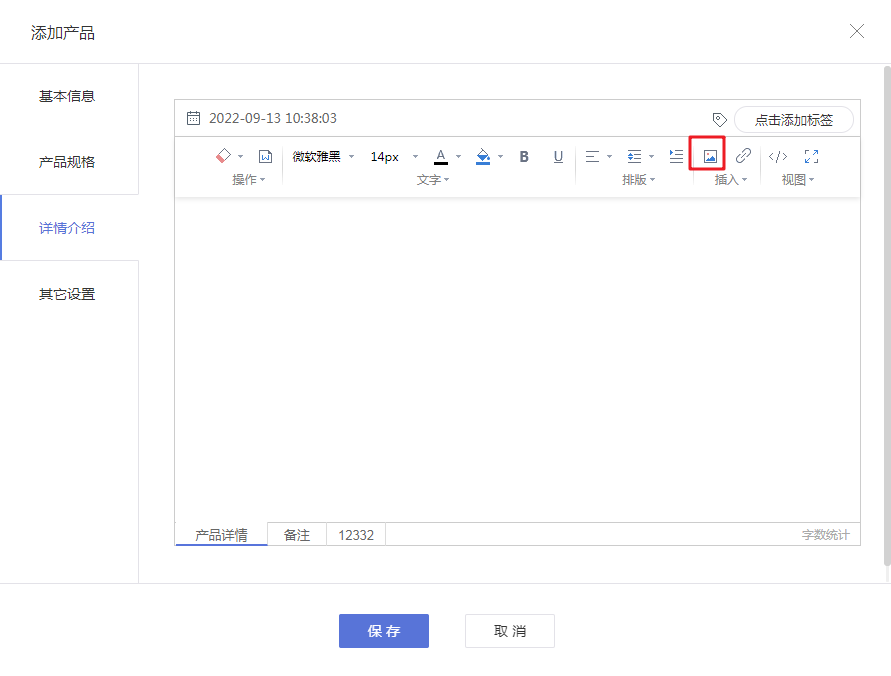Close the 添加产品 dialog
Image resolution: width=891 pixels, height=676 pixels.
click(x=857, y=31)
